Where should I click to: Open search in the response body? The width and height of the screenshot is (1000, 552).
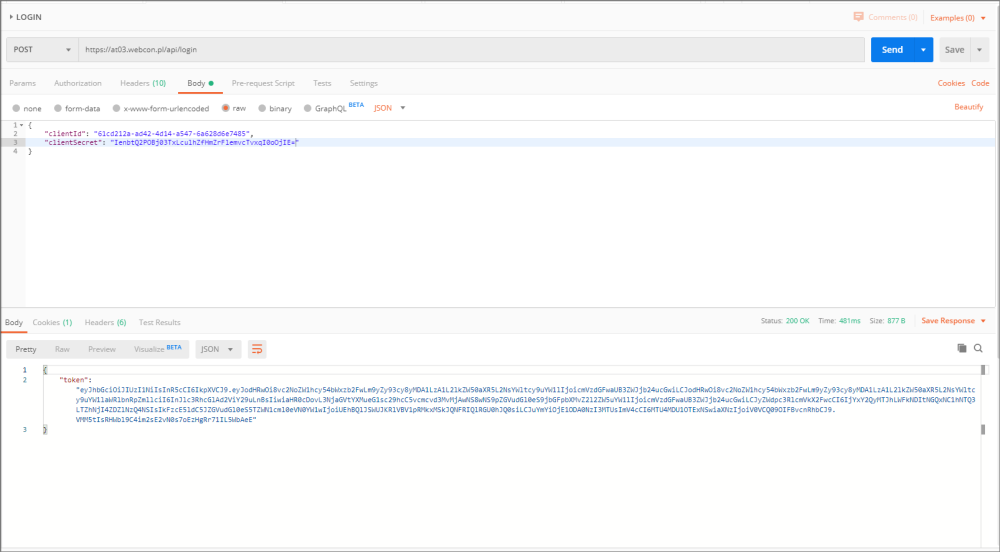[979, 348]
